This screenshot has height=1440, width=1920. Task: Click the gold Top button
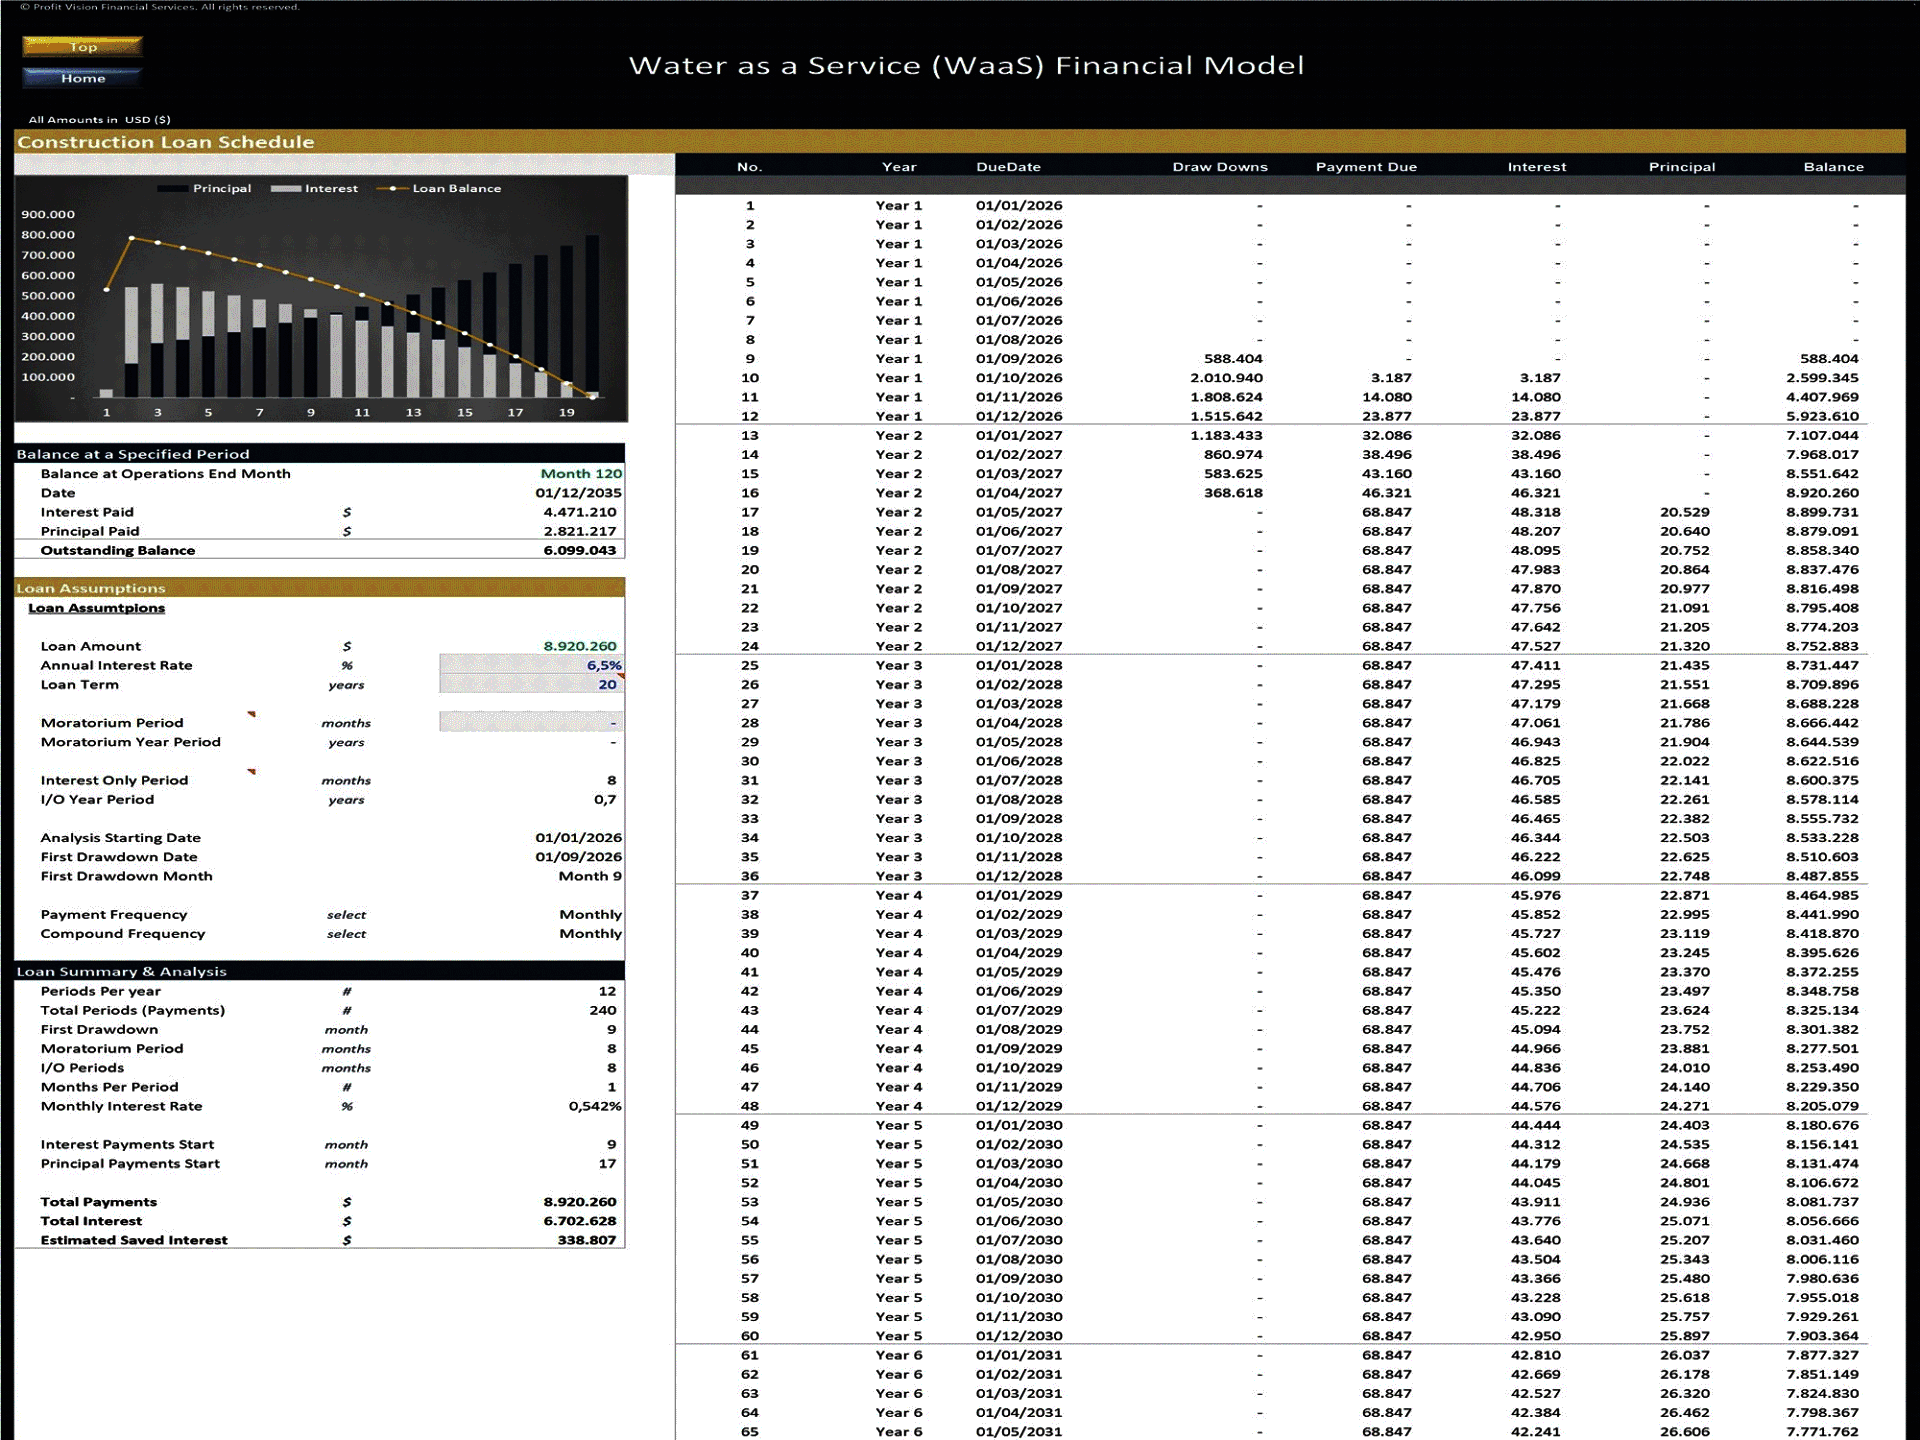[x=83, y=46]
